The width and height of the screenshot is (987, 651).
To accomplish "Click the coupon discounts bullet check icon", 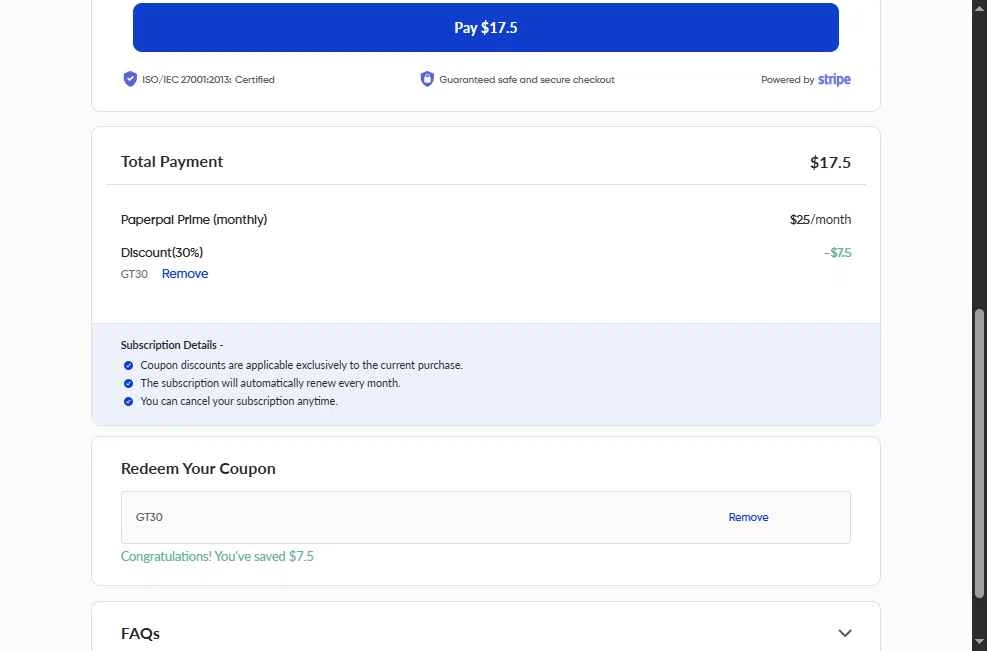I will [128, 365].
